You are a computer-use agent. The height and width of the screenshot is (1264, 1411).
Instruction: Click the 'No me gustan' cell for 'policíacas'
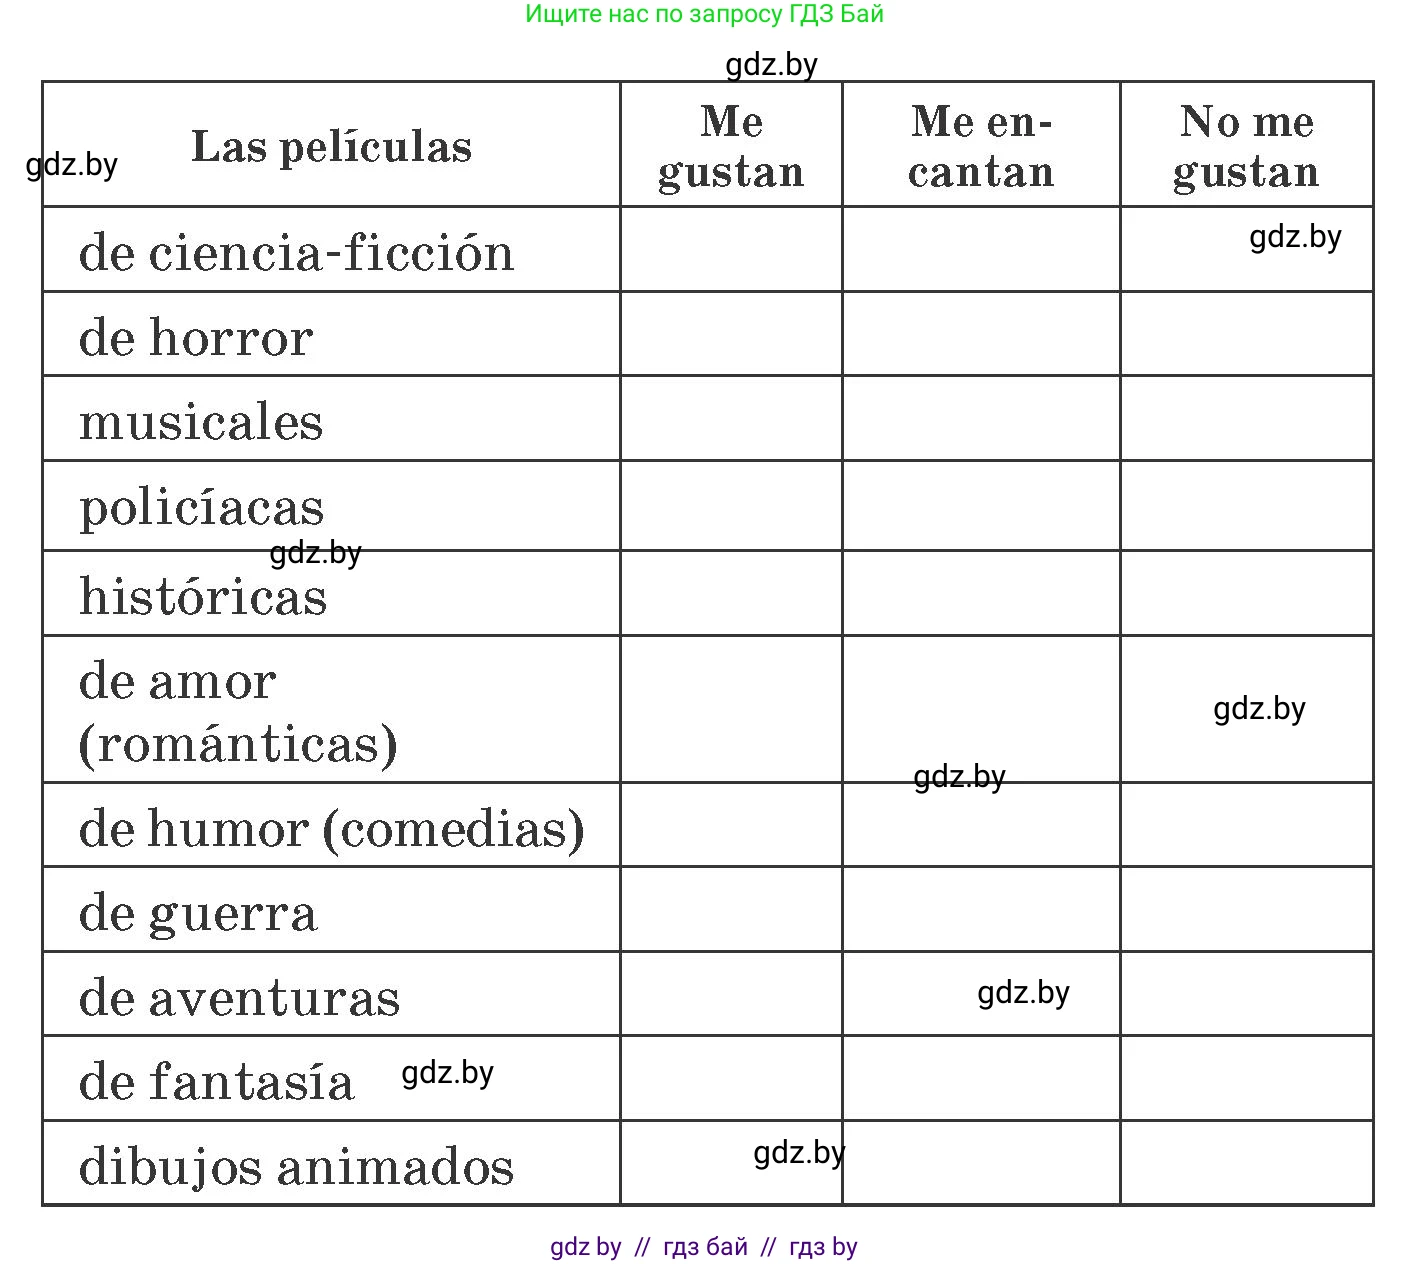coord(1246,505)
